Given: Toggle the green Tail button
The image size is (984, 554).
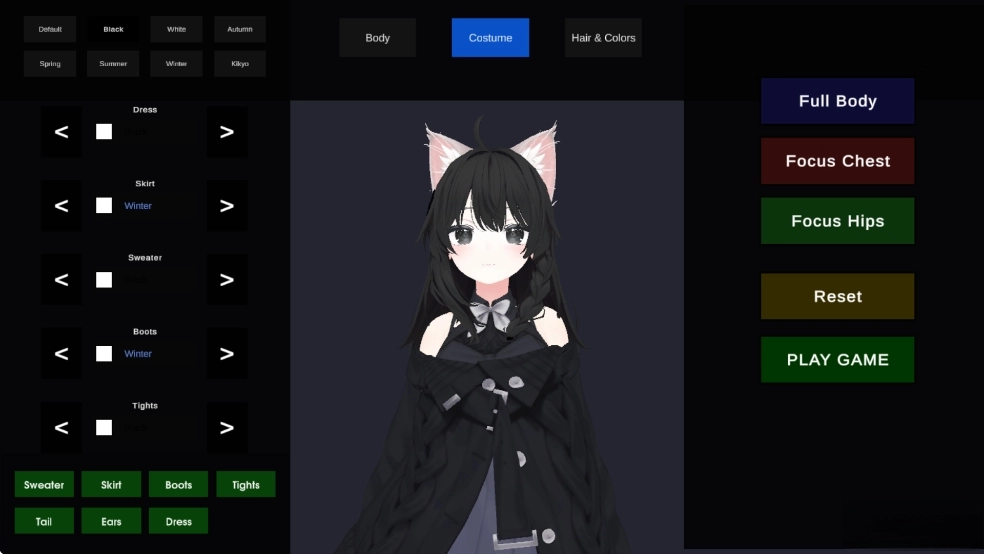Looking at the screenshot, I should (44, 521).
